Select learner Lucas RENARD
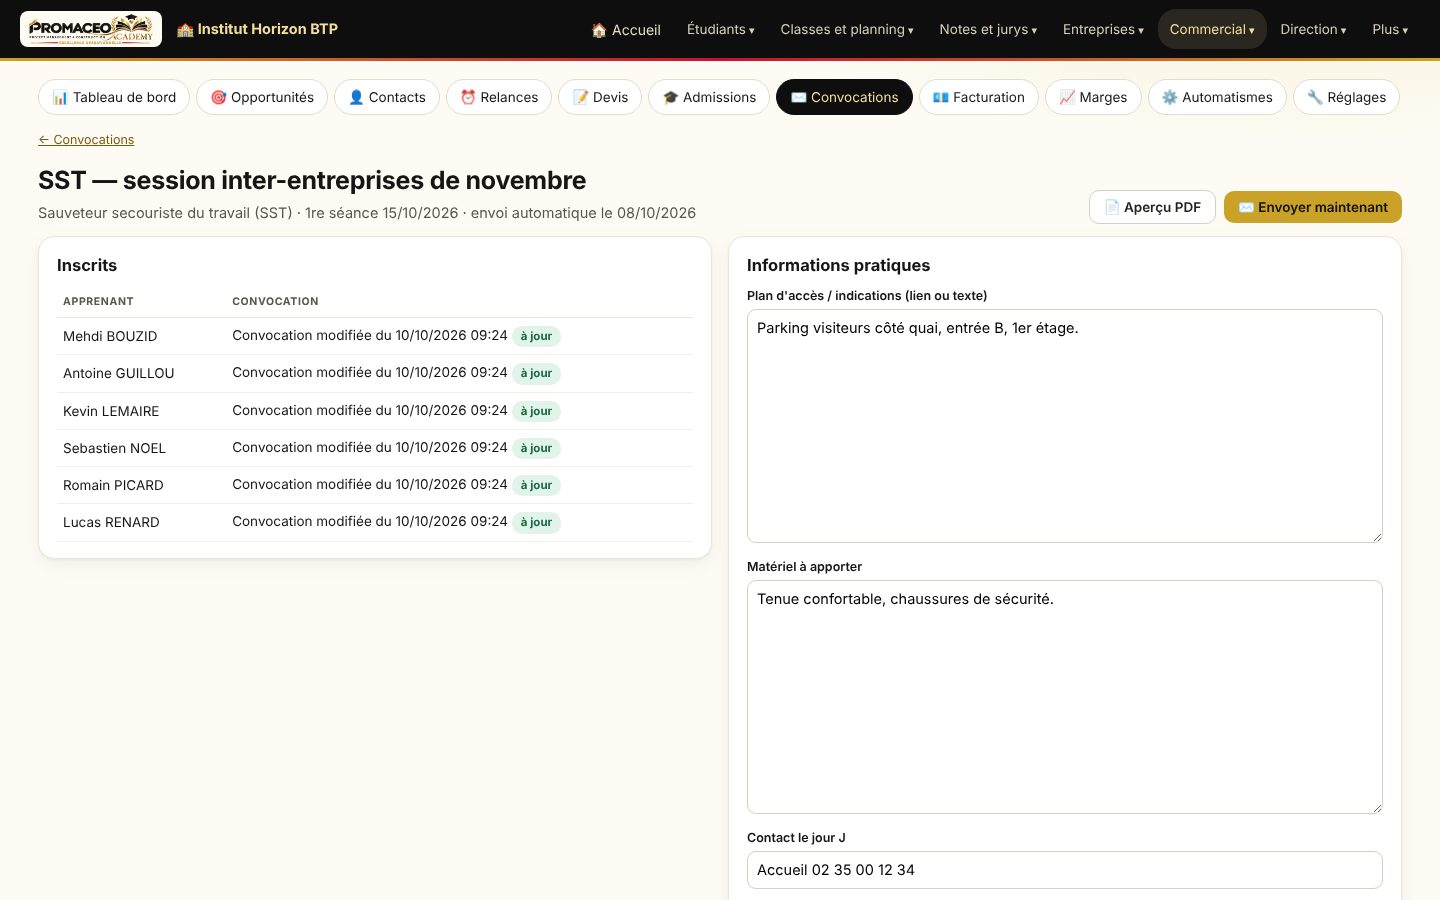 click(x=111, y=522)
